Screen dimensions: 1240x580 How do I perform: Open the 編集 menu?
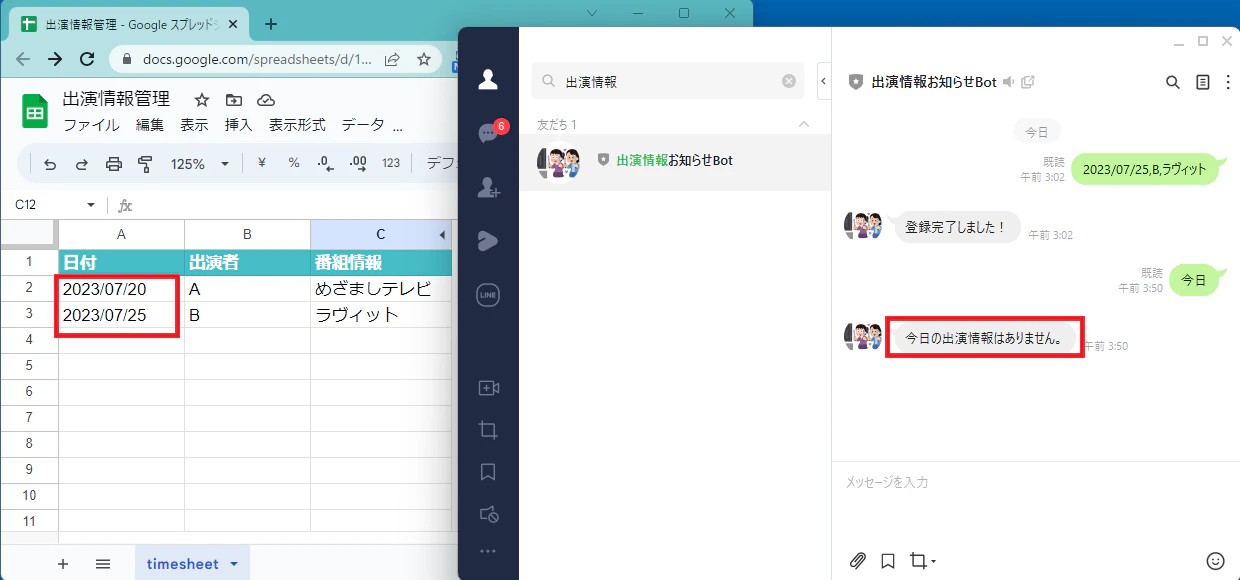click(x=150, y=125)
